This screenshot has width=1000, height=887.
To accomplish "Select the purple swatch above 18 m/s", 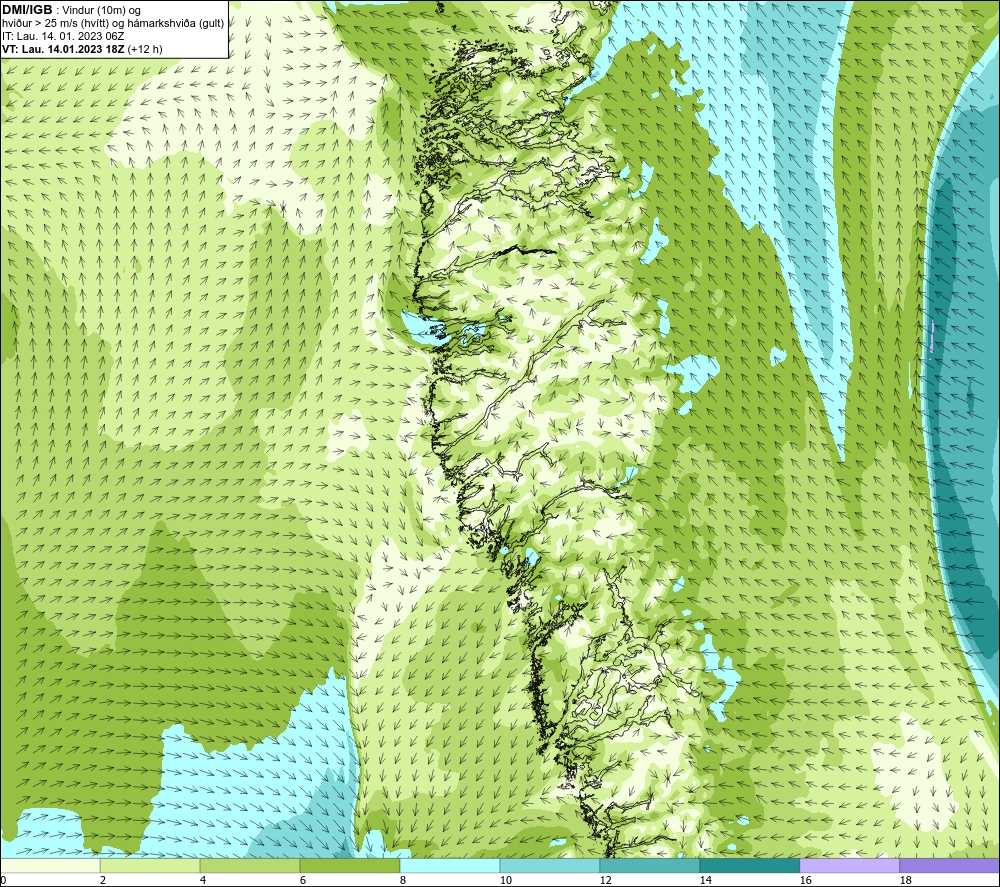I will click(x=949, y=866).
